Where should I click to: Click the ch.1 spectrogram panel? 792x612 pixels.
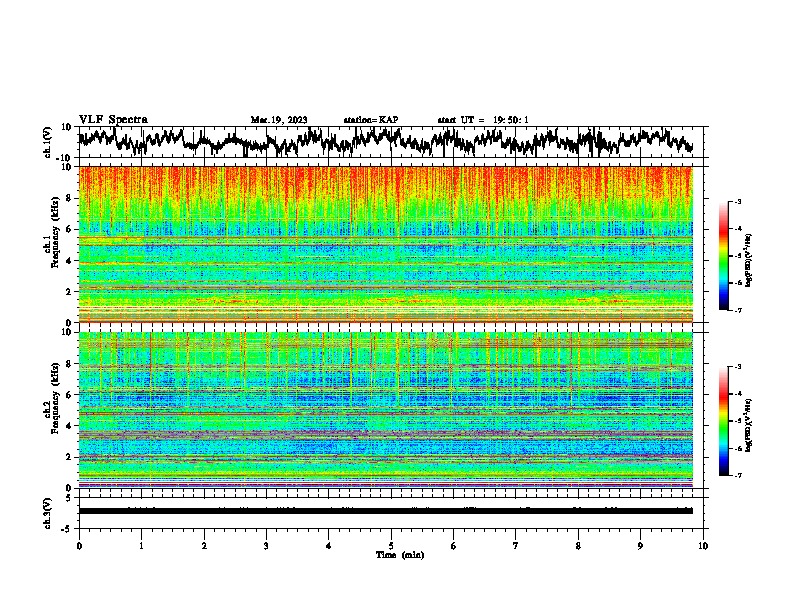[386, 244]
